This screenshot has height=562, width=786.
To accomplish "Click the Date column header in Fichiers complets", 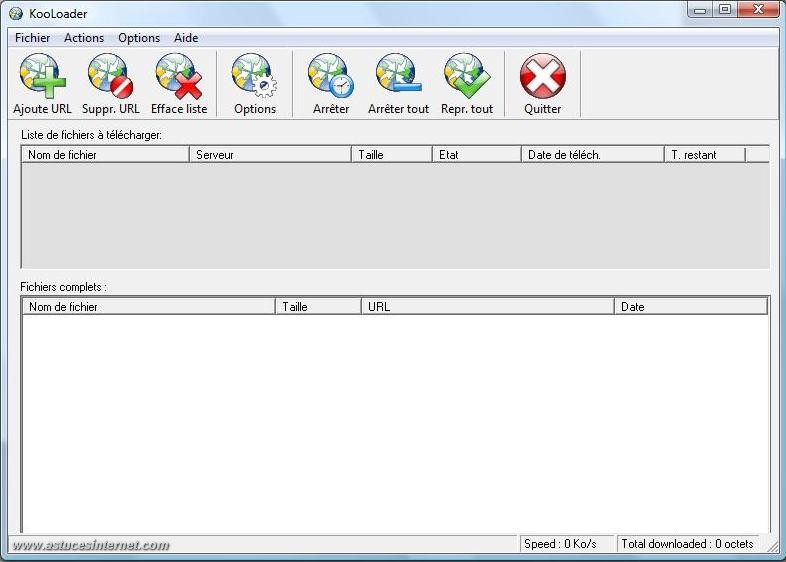I will 691,307.
